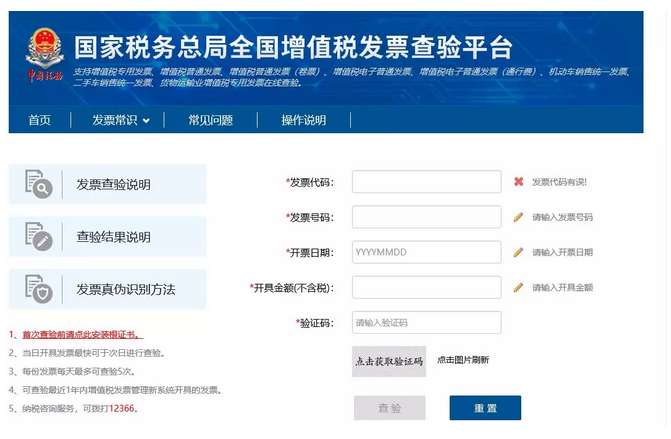Open the 发票真伪识别方法 panel
This screenshot has height=439, width=671.
pos(107,289)
